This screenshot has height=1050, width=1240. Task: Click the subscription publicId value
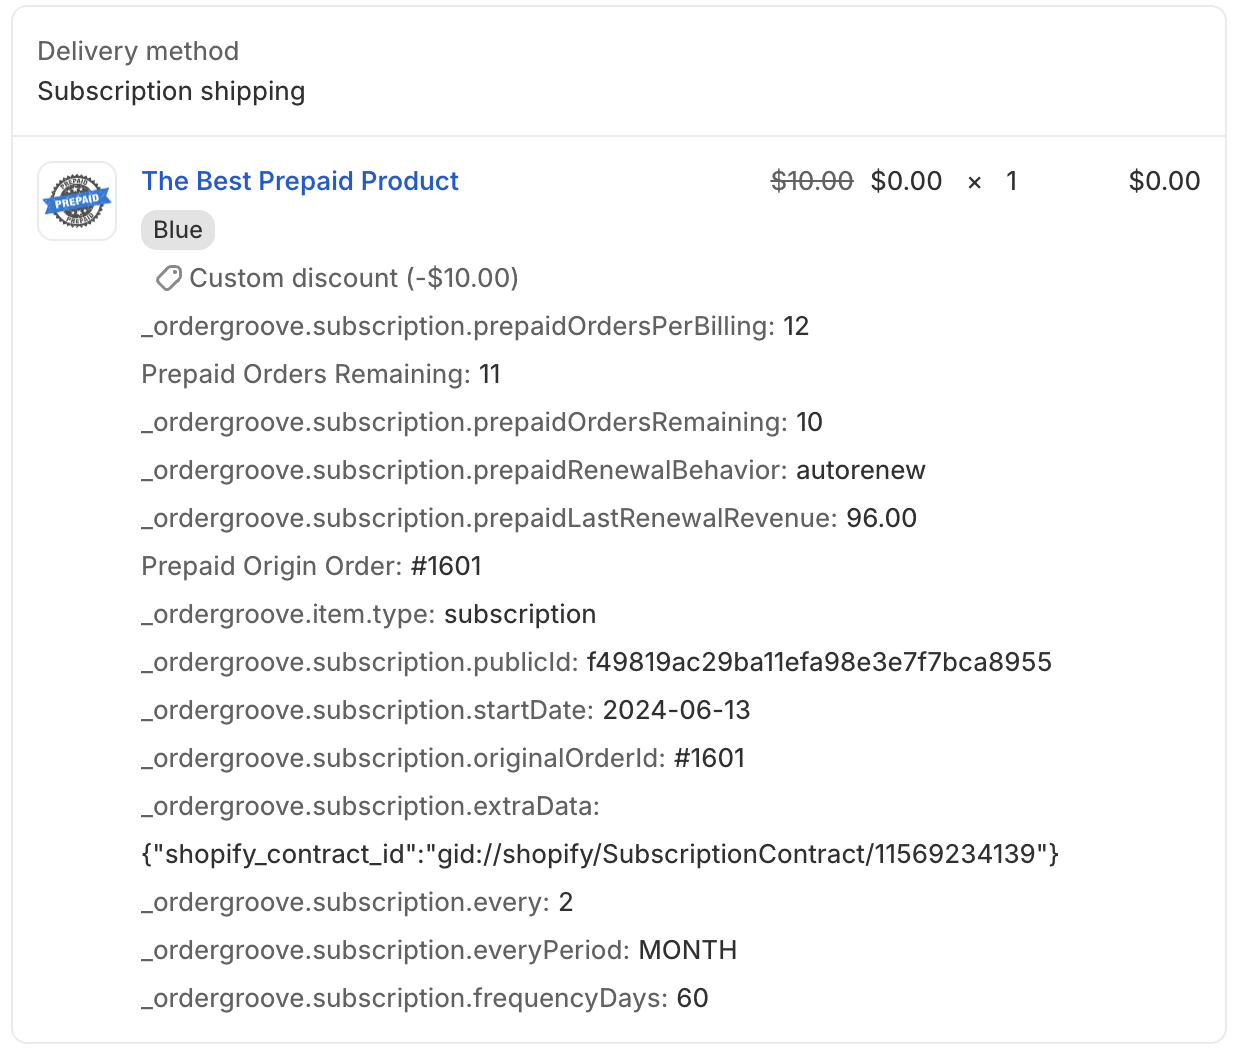(x=819, y=662)
